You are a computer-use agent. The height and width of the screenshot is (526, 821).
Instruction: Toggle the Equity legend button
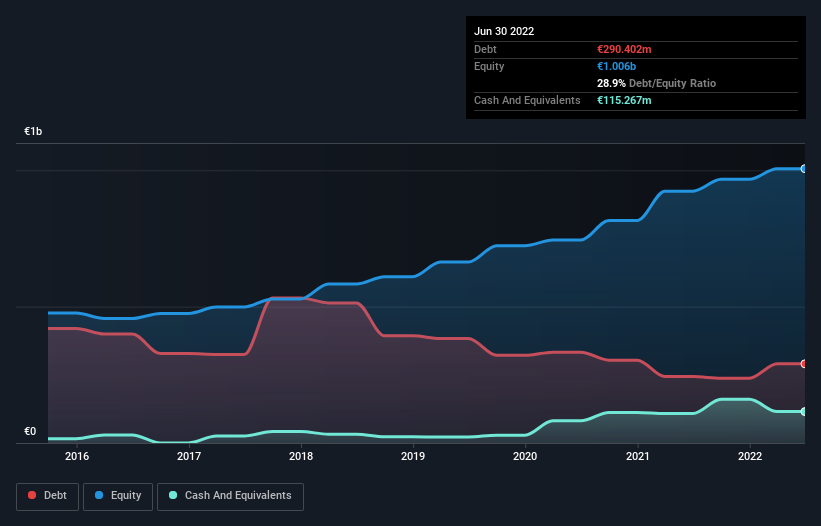click(x=118, y=496)
